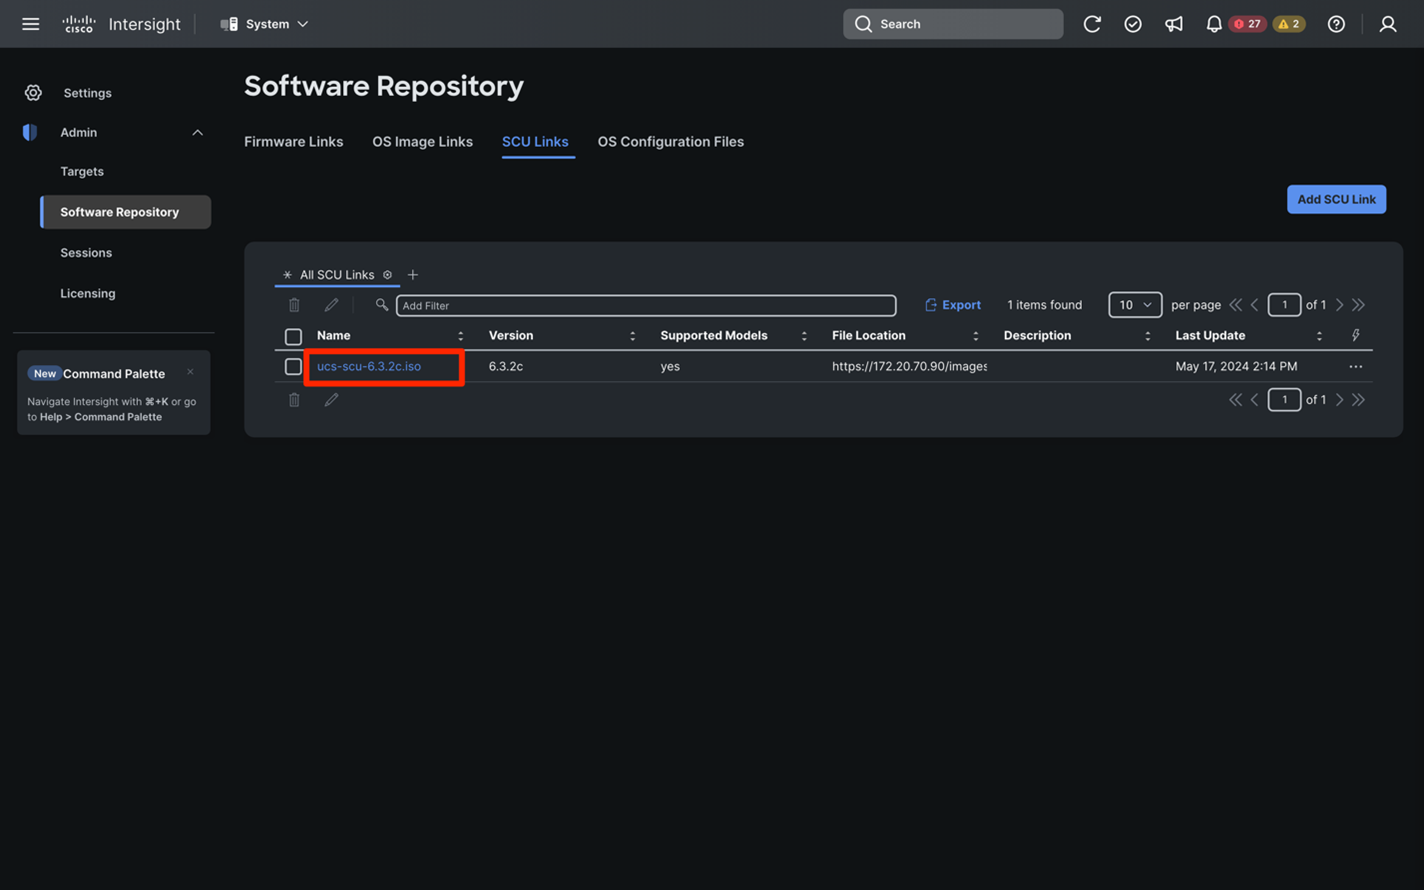This screenshot has width=1424, height=890.
Task: Toggle the select-all checkbox in header
Action: click(293, 337)
